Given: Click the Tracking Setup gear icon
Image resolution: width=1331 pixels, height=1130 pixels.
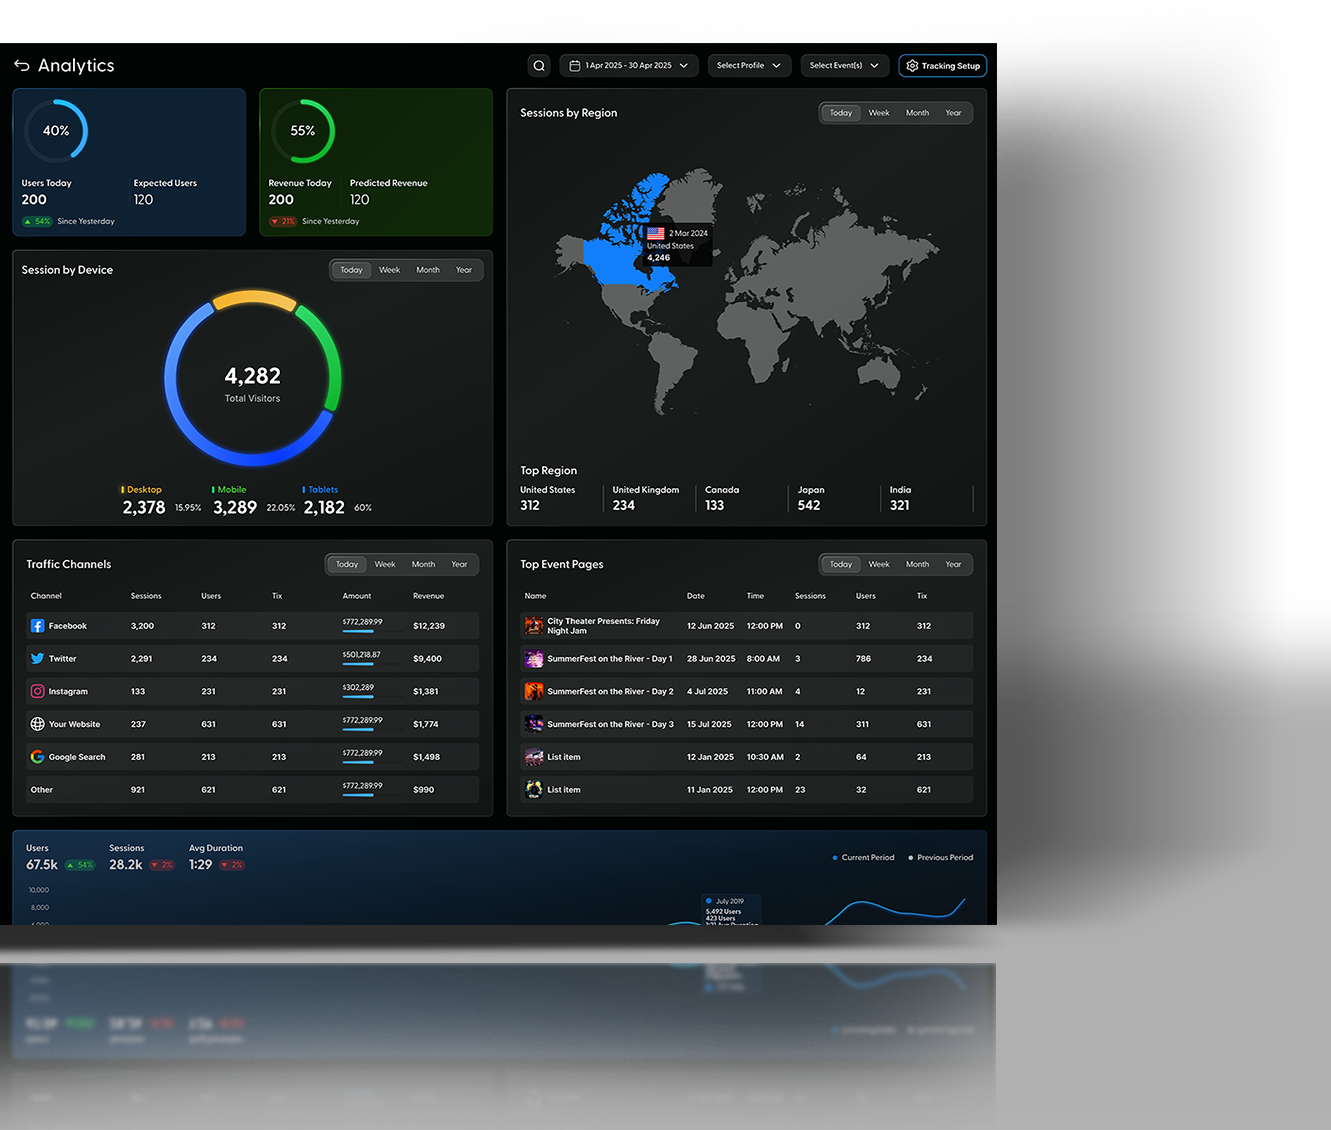Looking at the screenshot, I should point(912,65).
